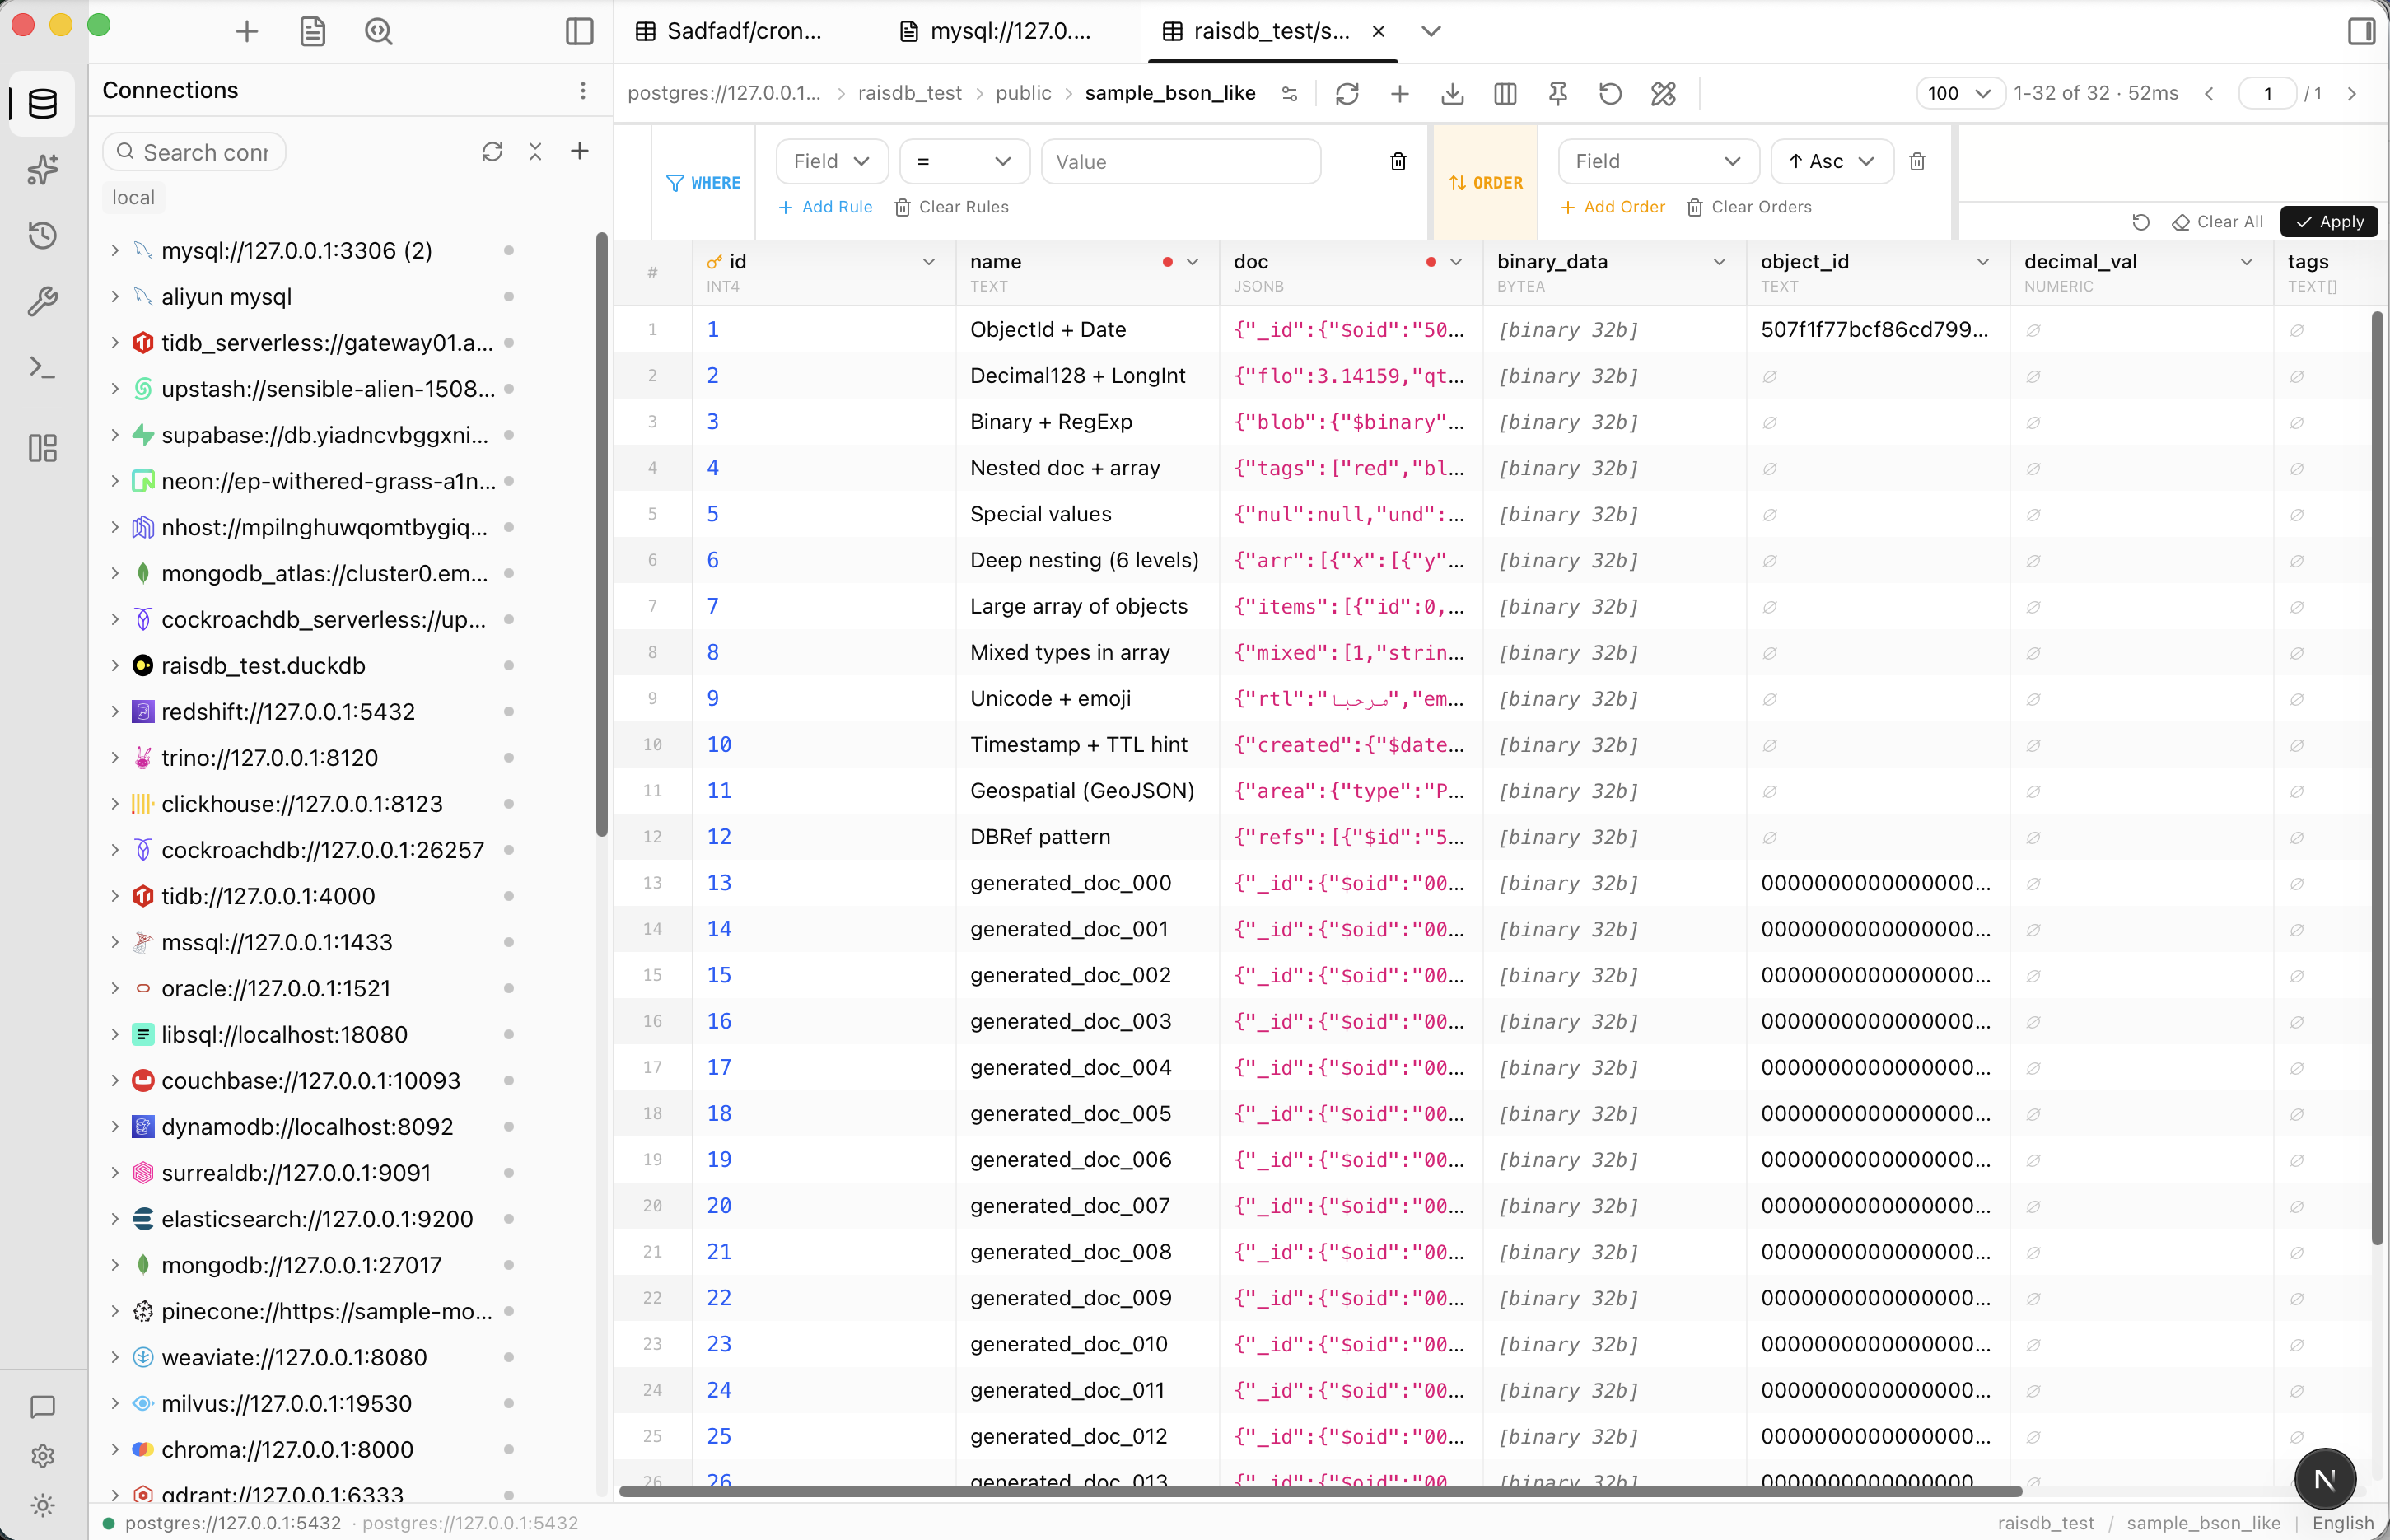This screenshot has width=2390, height=1540.
Task: Click raisdb_test in the breadcrumb
Action: 909,94
